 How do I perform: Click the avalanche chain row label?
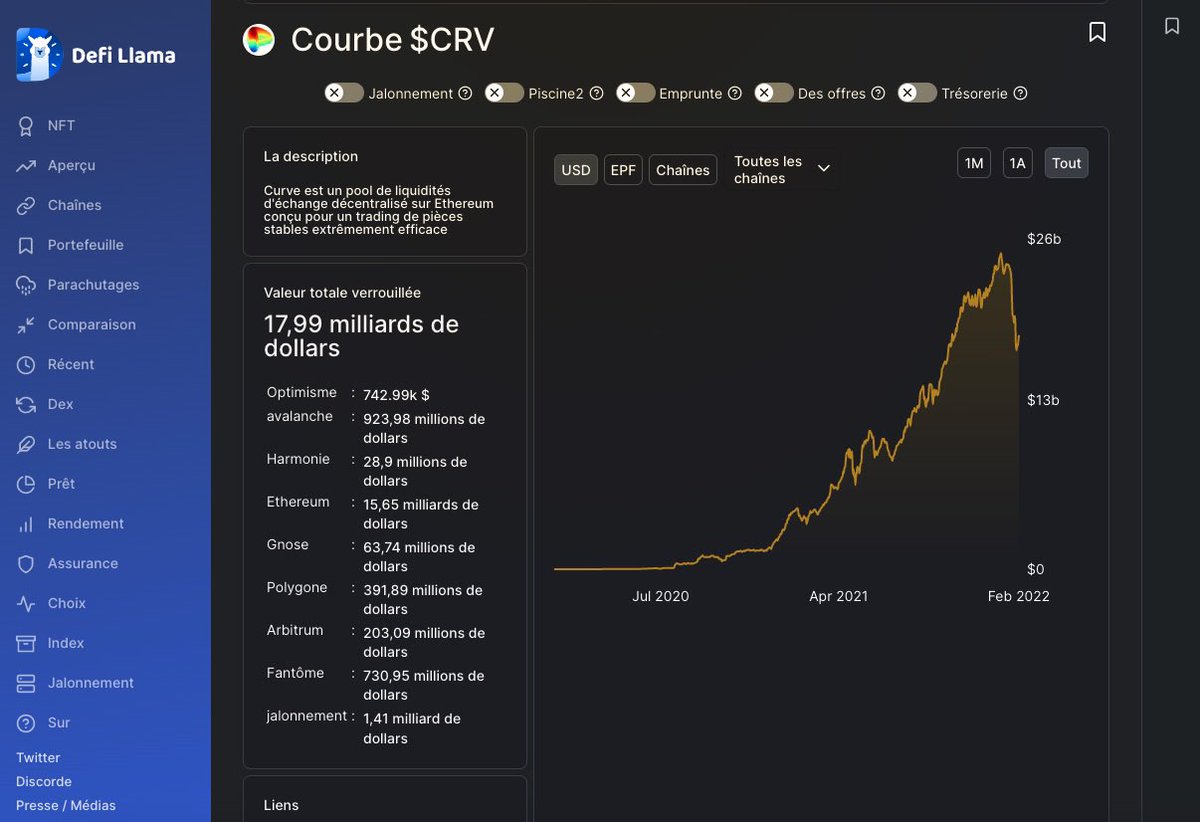pyautogui.click(x=300, y=416)
